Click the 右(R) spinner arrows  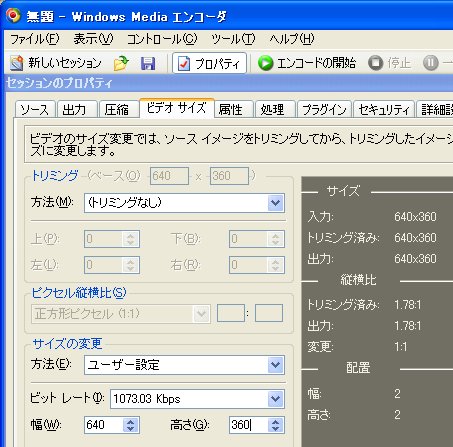click(275, 265)
